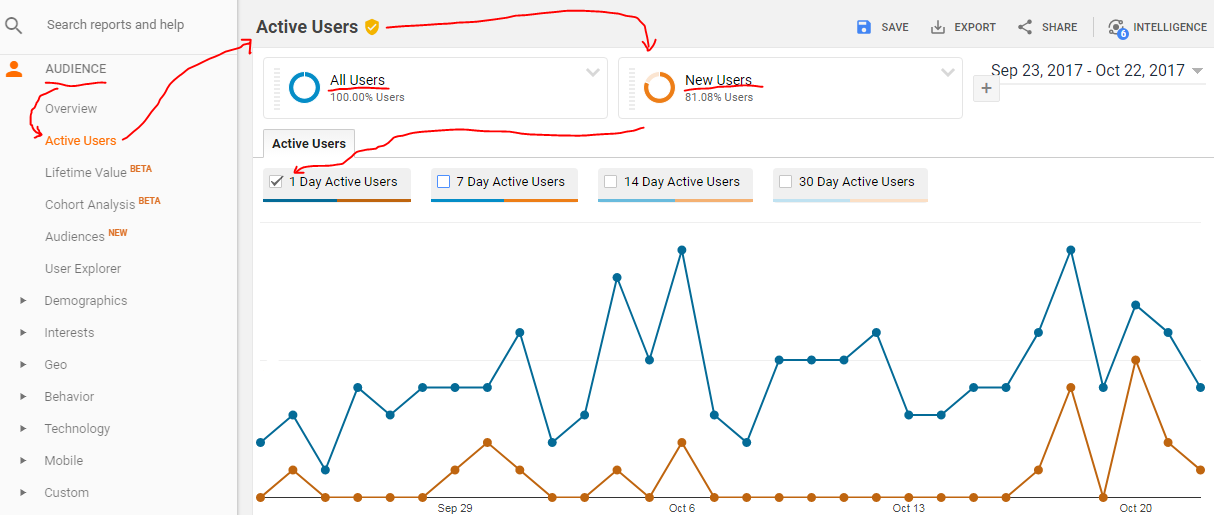Click the 30 Day Active Users color bar

(850, 200)
